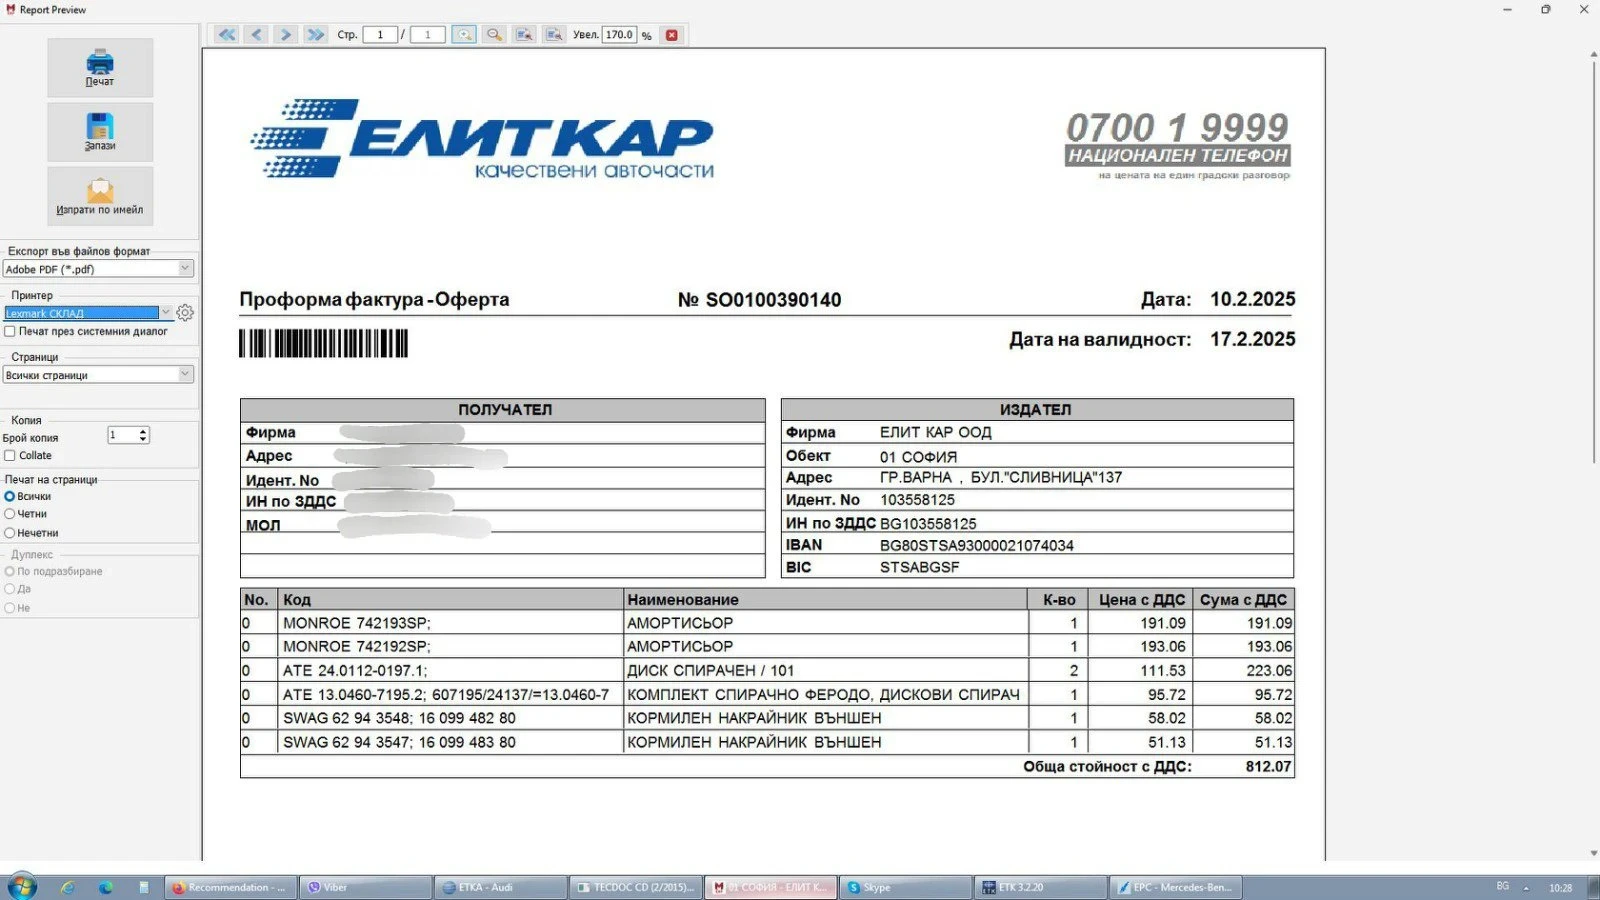Click the zoom in magnifier icon

[x=464, y=35]
